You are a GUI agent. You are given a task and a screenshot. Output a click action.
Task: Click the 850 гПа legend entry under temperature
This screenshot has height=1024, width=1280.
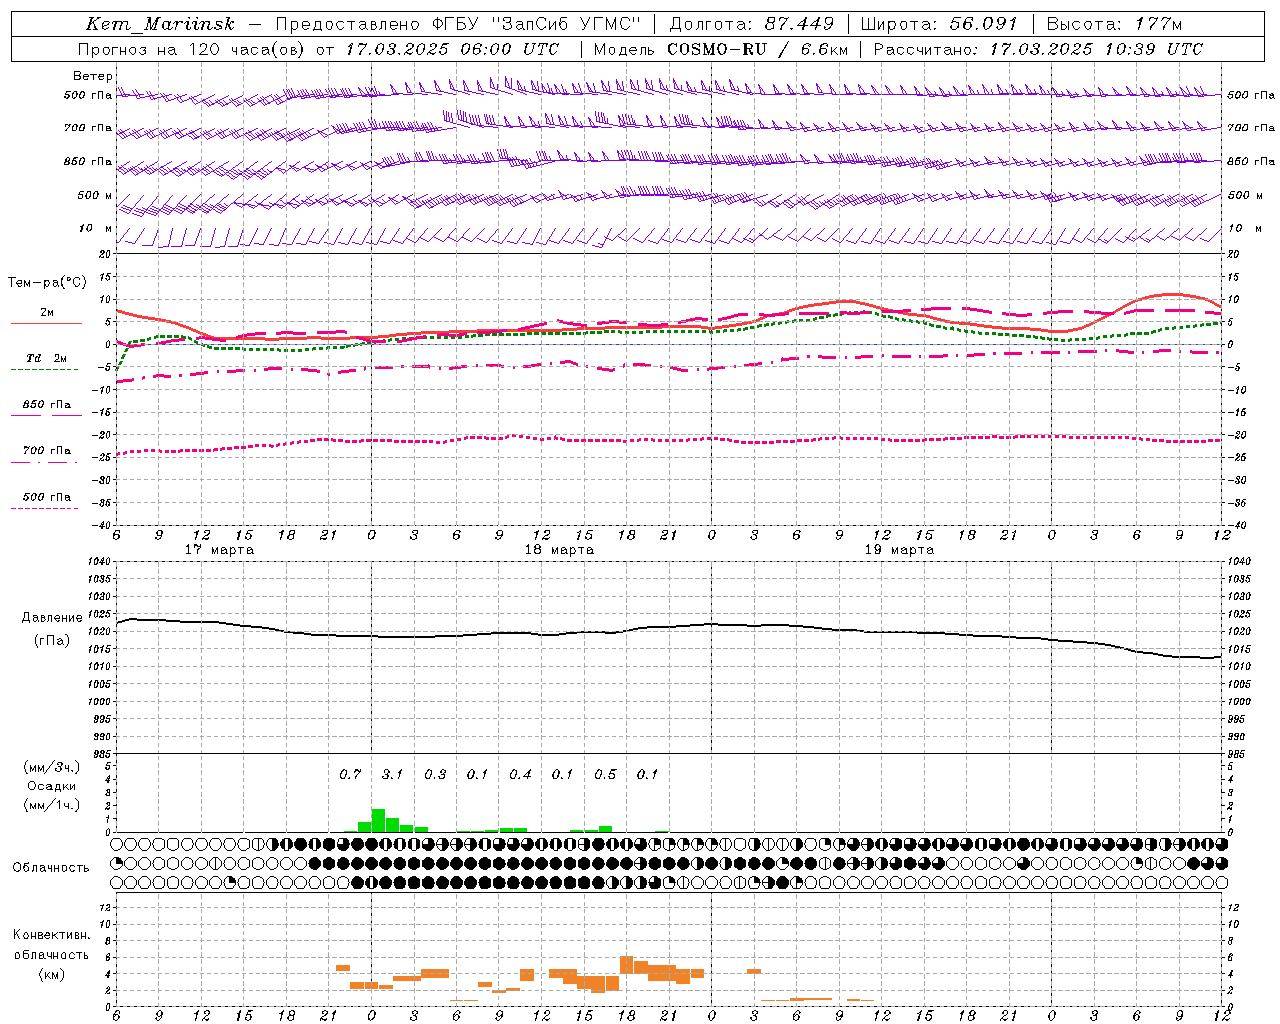click(47, 405)
